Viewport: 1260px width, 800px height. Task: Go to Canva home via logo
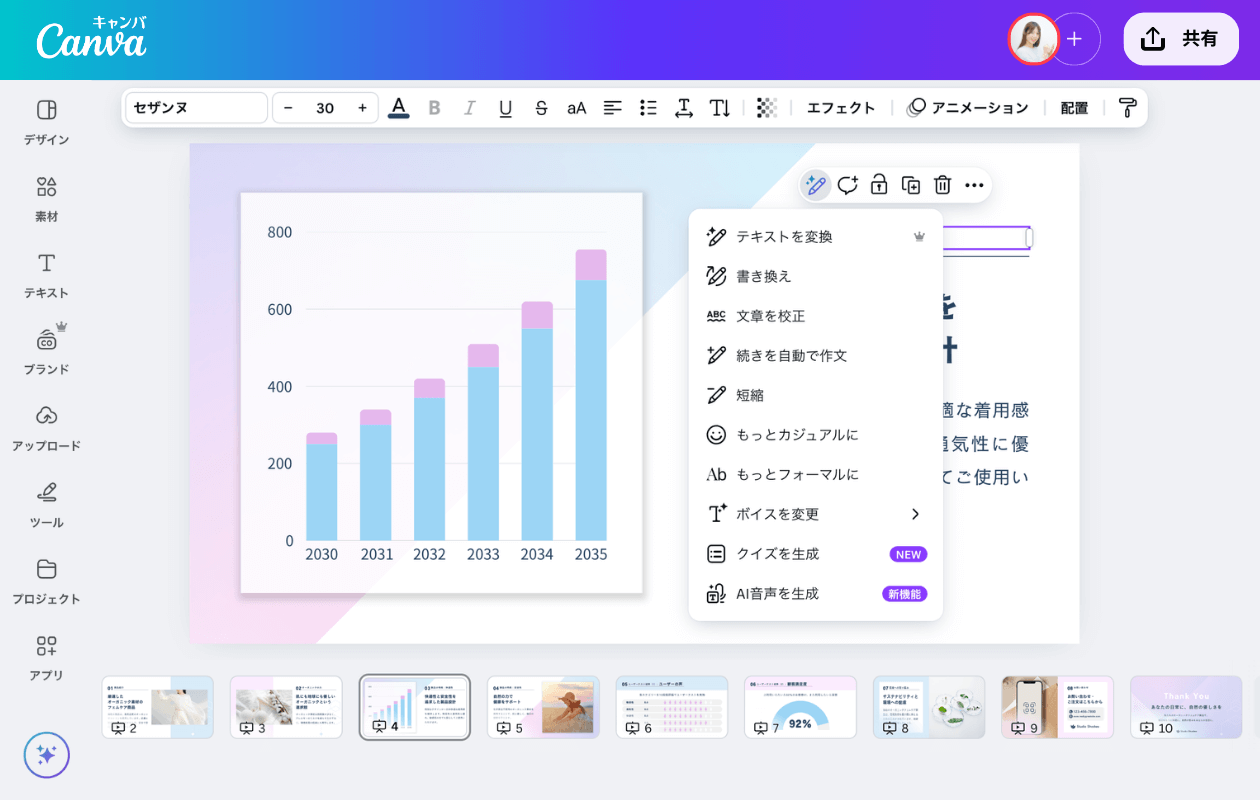(91, 37)
